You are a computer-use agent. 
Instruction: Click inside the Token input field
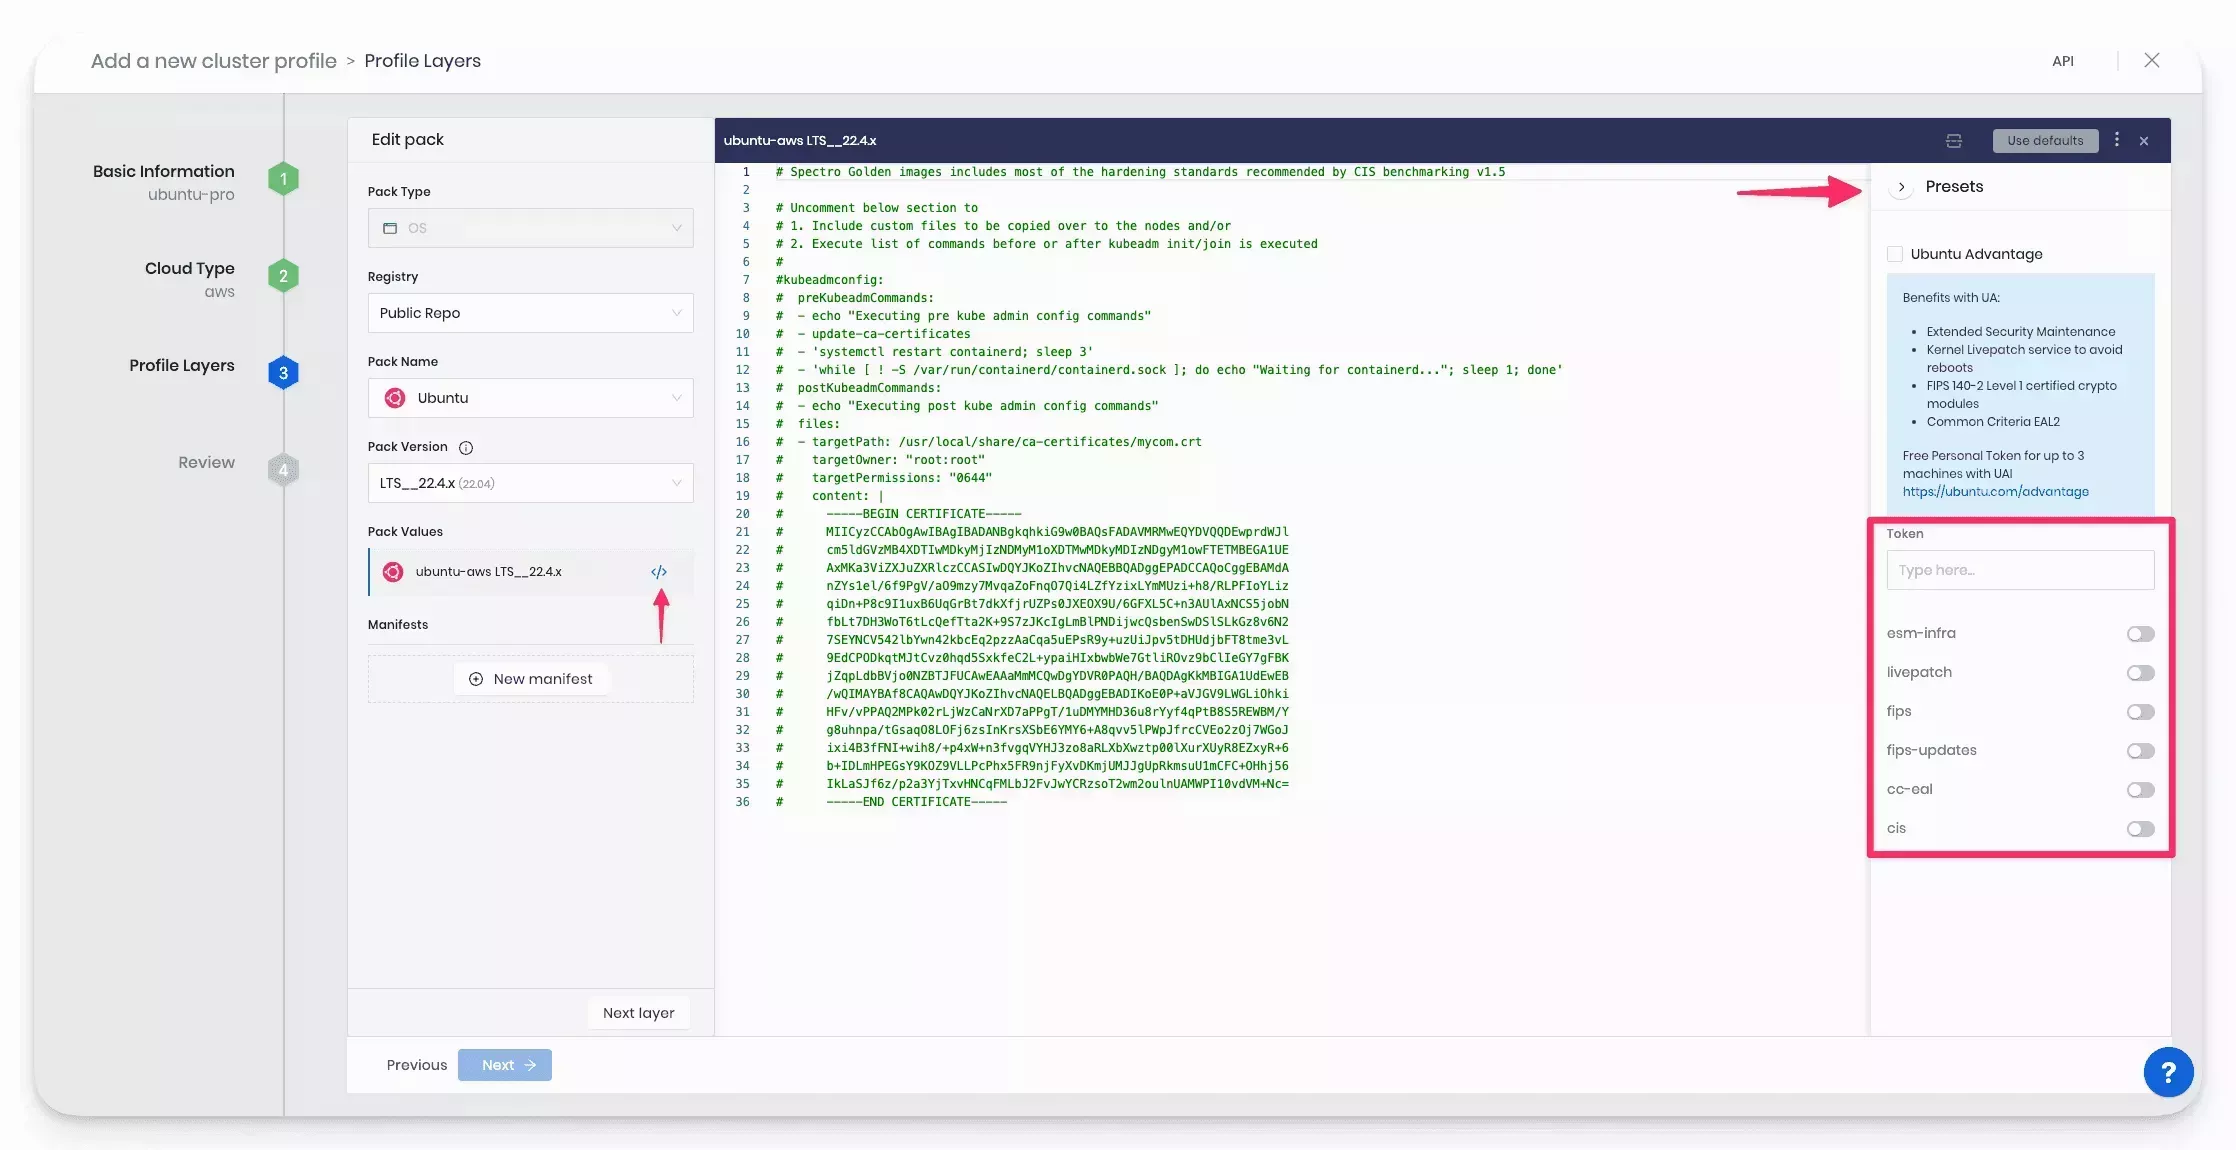pyautogui.click(x=2019, y=570)
